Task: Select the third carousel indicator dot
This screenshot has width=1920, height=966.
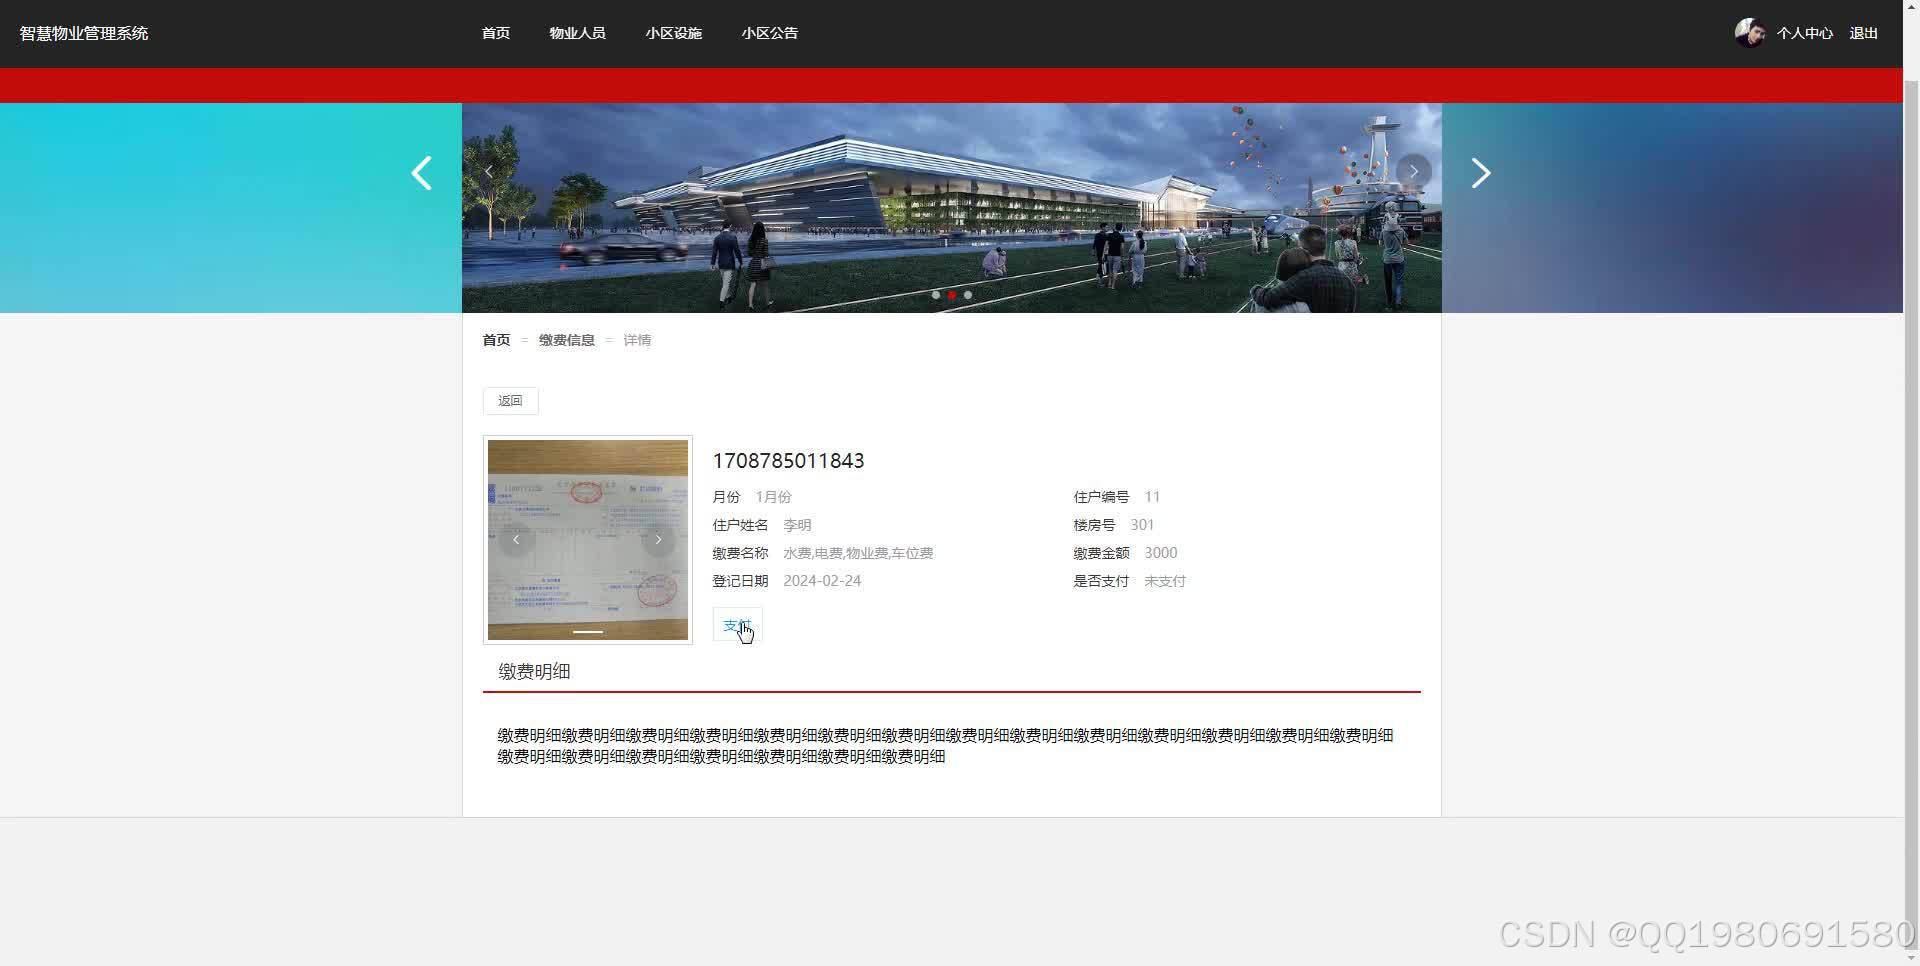Action: [x=967, y=295]
